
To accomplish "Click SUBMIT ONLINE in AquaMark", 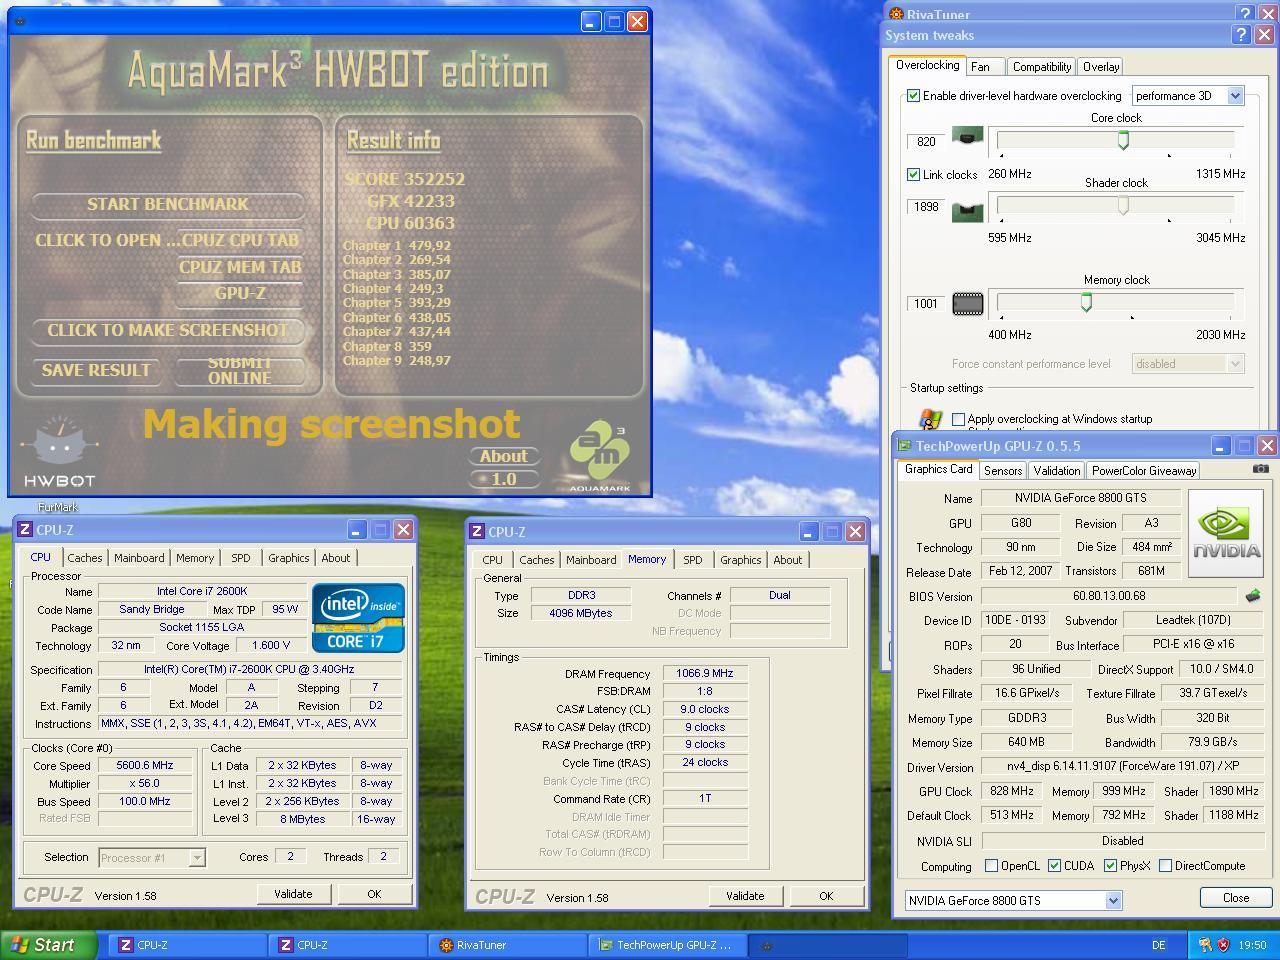I will click(x=240, y=370).
